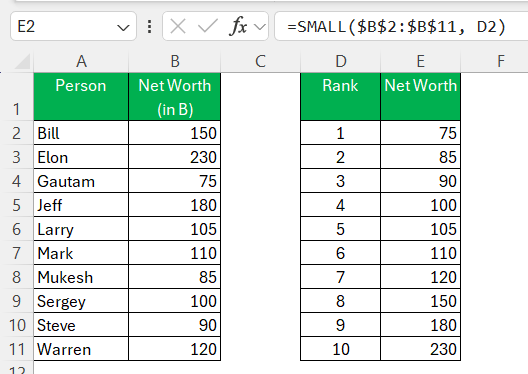Select the cell containing Larry

[x=81, y=229]
